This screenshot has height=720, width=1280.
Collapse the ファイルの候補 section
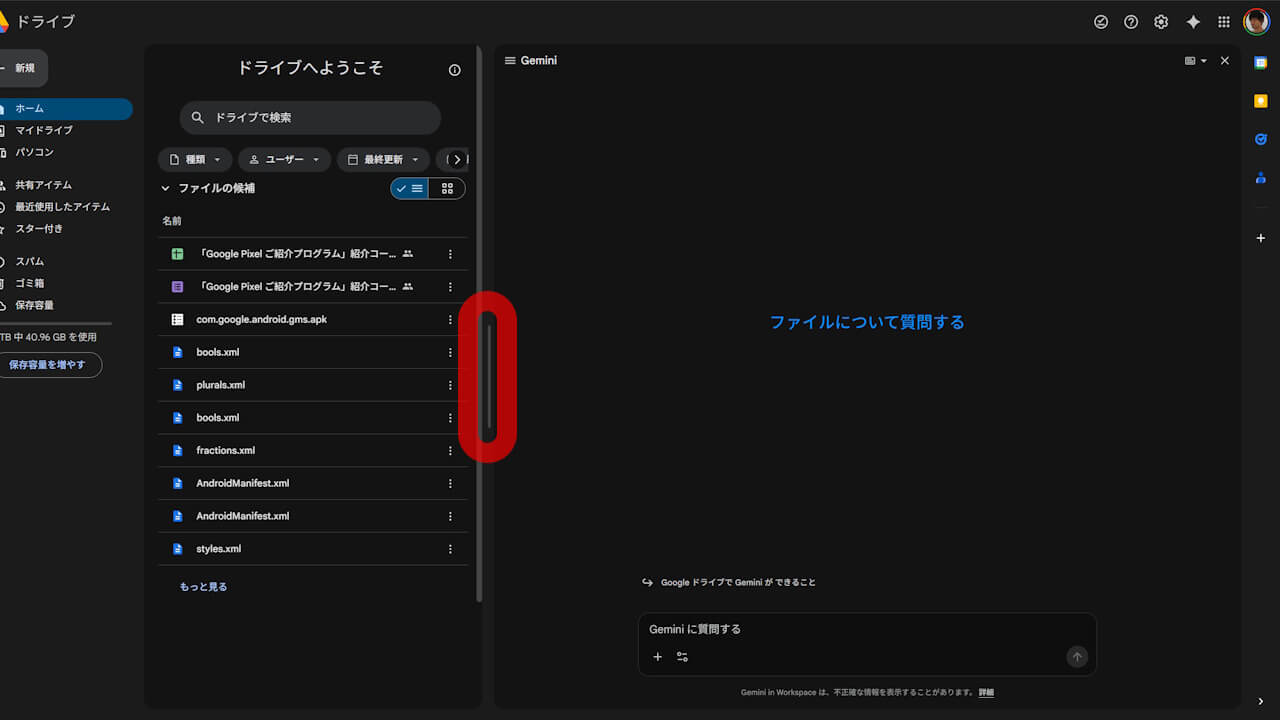pyautogui.click(x=166, y=188)
